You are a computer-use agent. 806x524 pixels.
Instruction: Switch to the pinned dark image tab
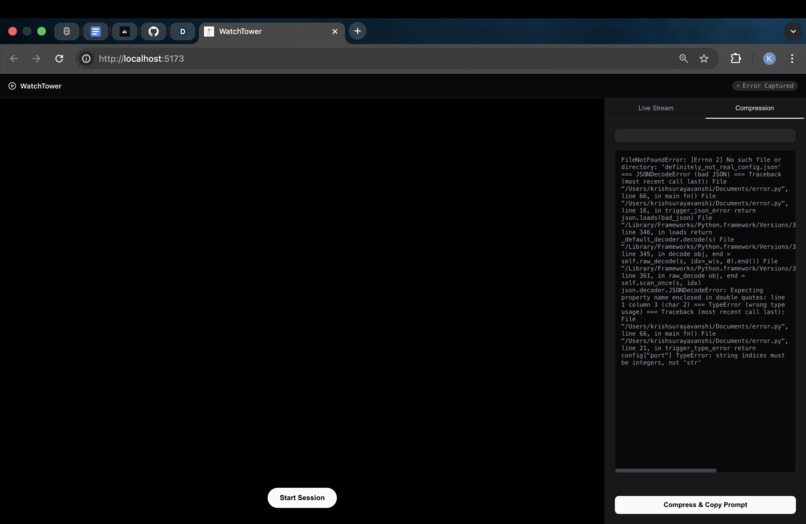click(124, 31)
